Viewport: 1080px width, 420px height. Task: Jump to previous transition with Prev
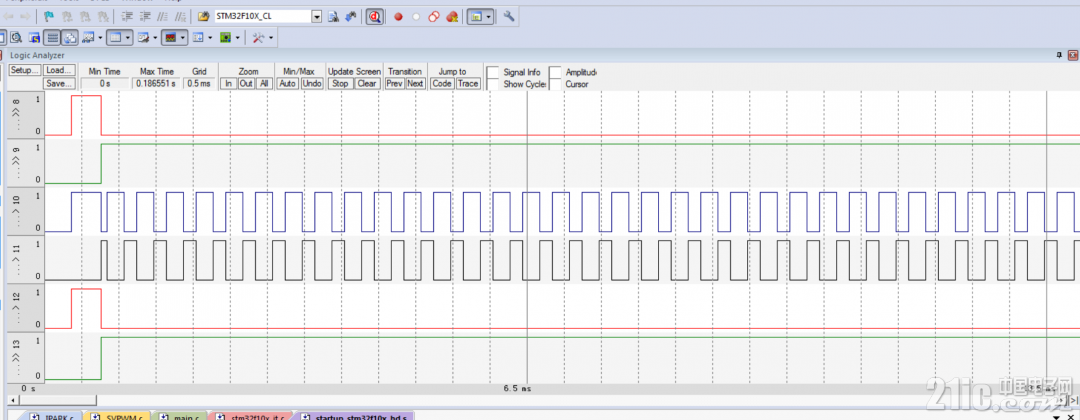pyautogui.click(x=394, y=83)
